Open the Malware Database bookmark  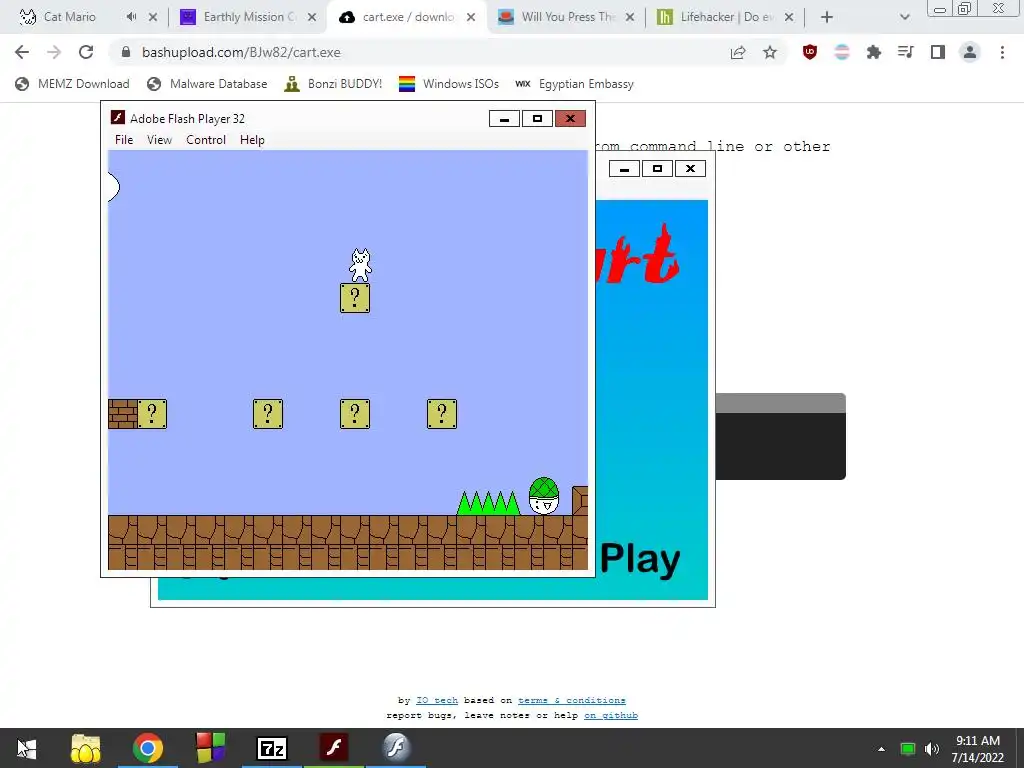pos(207,84)
